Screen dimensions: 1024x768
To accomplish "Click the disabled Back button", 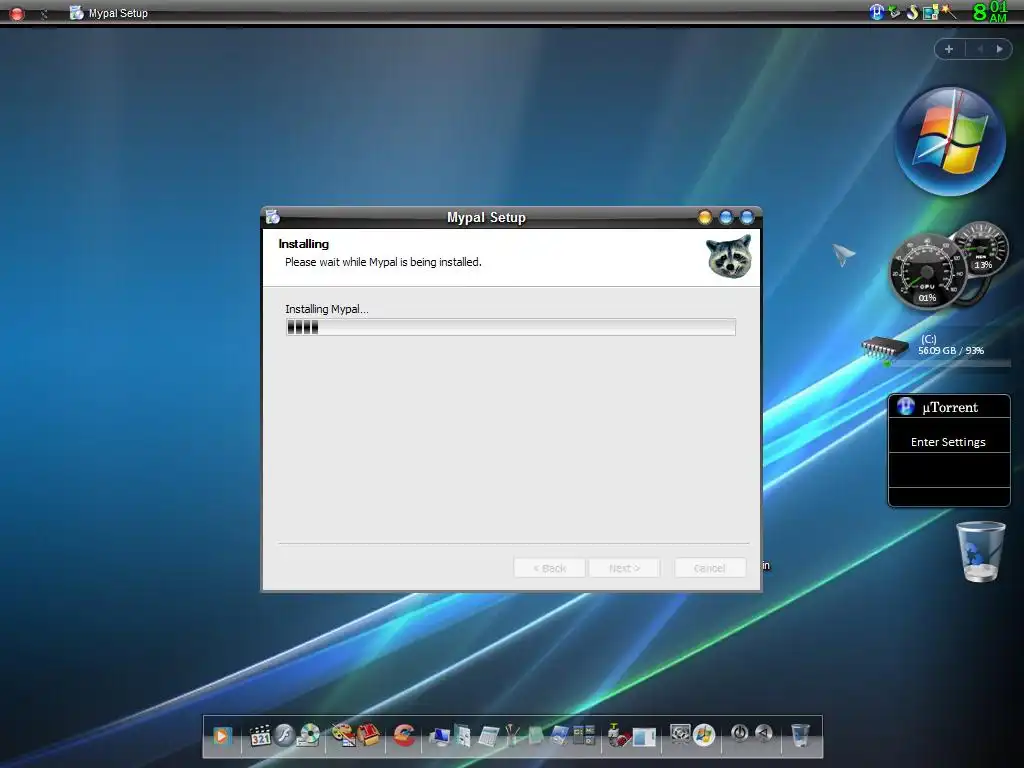I will (549, 568).
